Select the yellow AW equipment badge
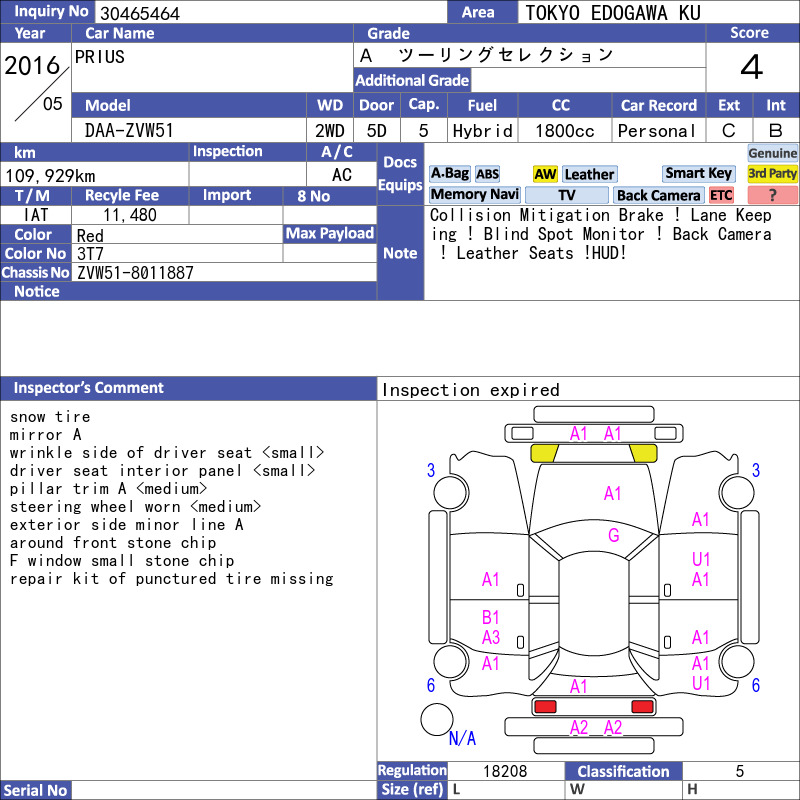Screen dimensions: 800x800 [545, 174]
